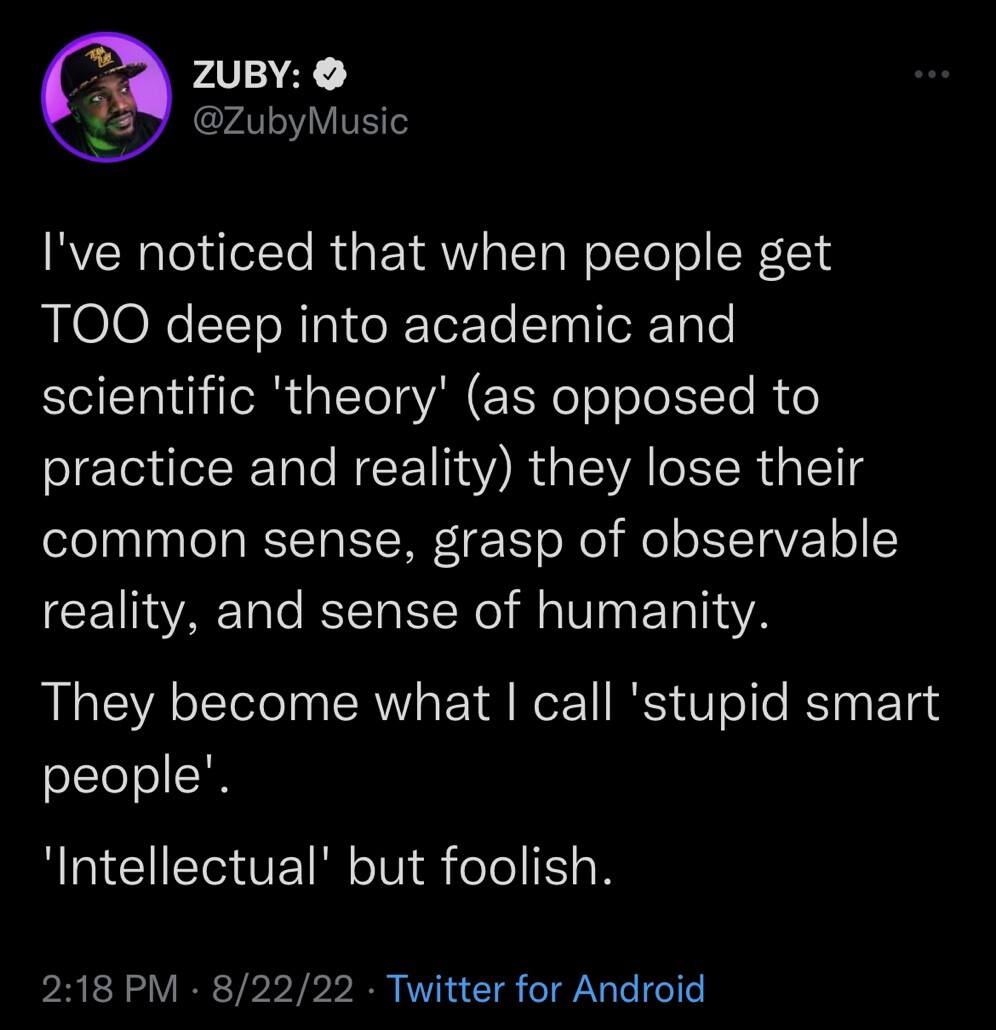Screen dimensions: 996x1030
Task: Click the "'Intellectual' but foolish." line
Action: point(326,867)
